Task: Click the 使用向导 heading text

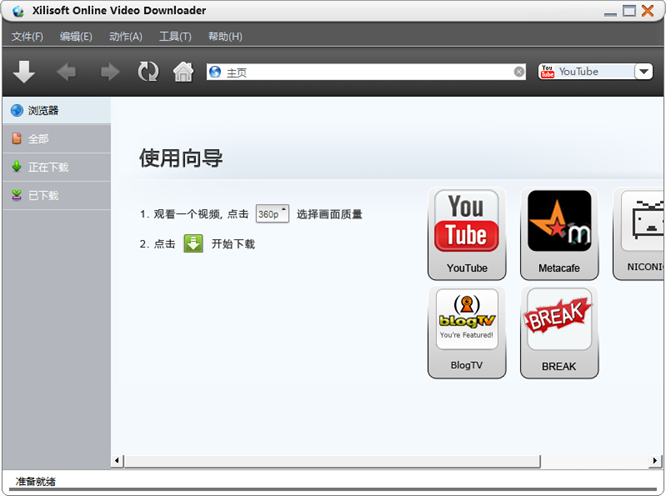Action: pyautogui.click(x=181, y=158)
